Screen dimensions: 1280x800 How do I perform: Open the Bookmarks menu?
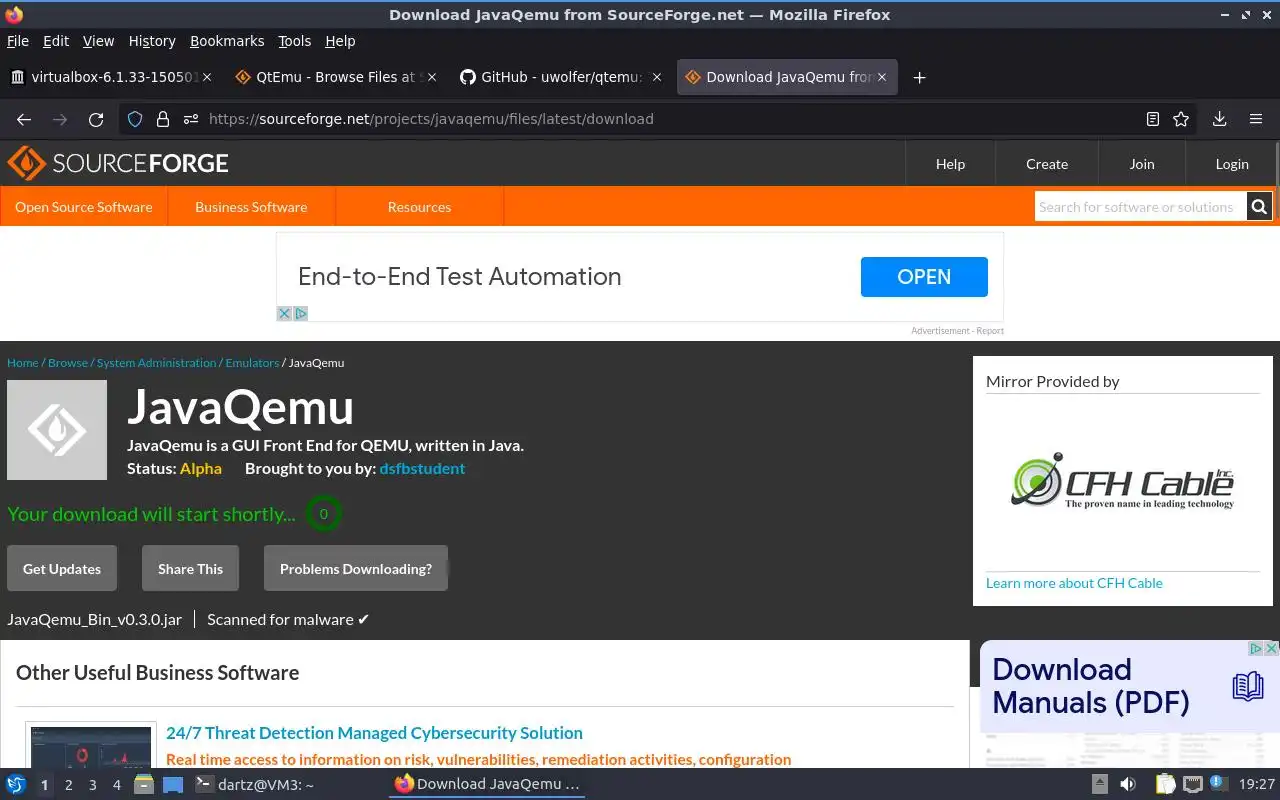point(227,41)
